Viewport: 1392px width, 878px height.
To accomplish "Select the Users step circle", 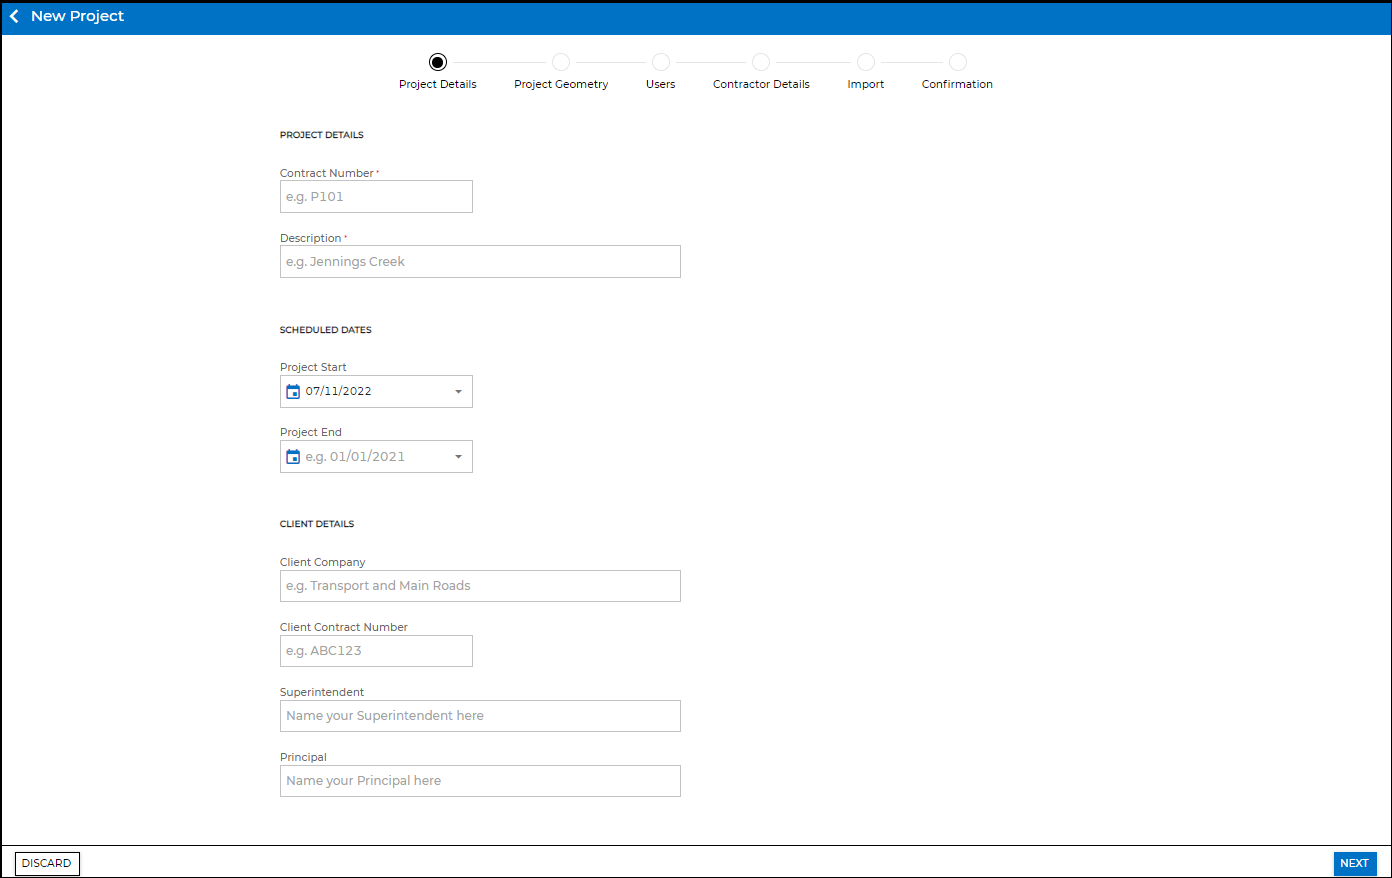I will point(661,62).
